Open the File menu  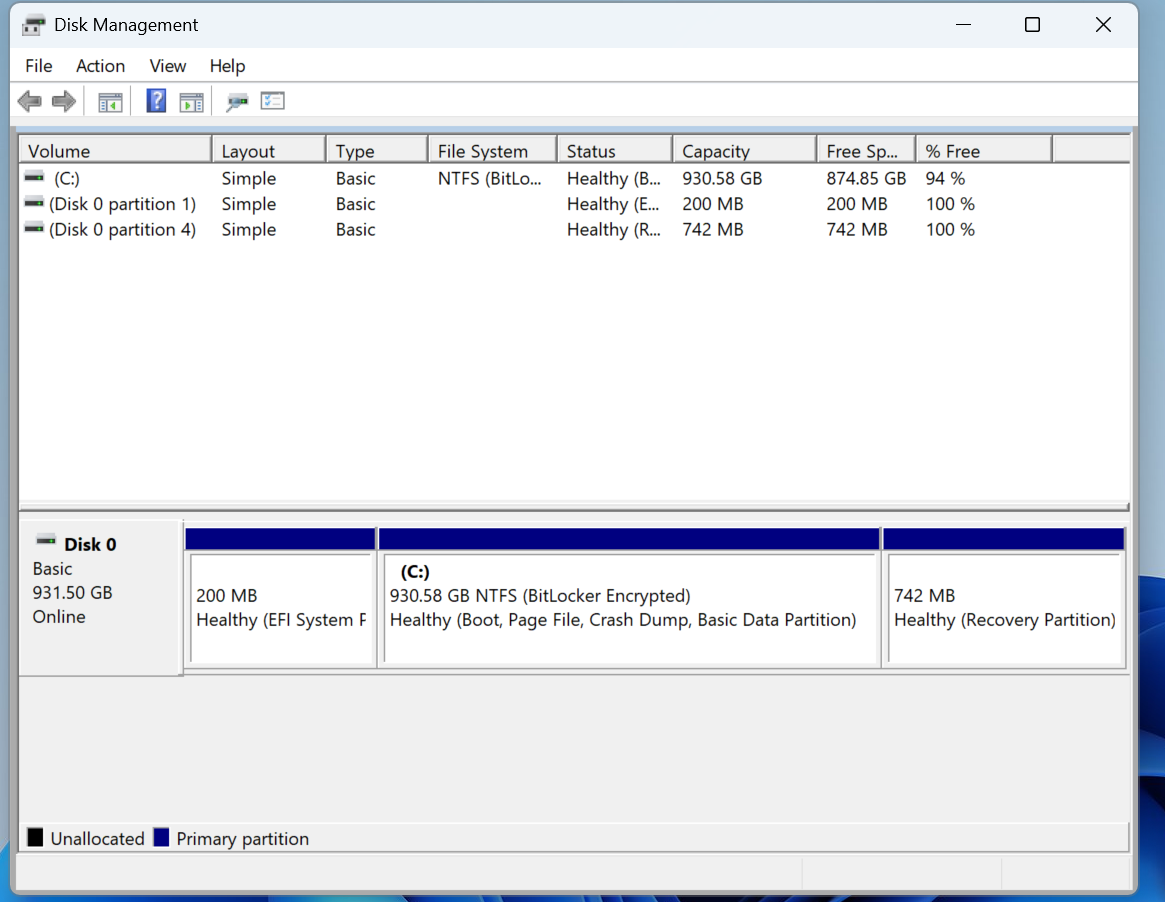[38, 66]
